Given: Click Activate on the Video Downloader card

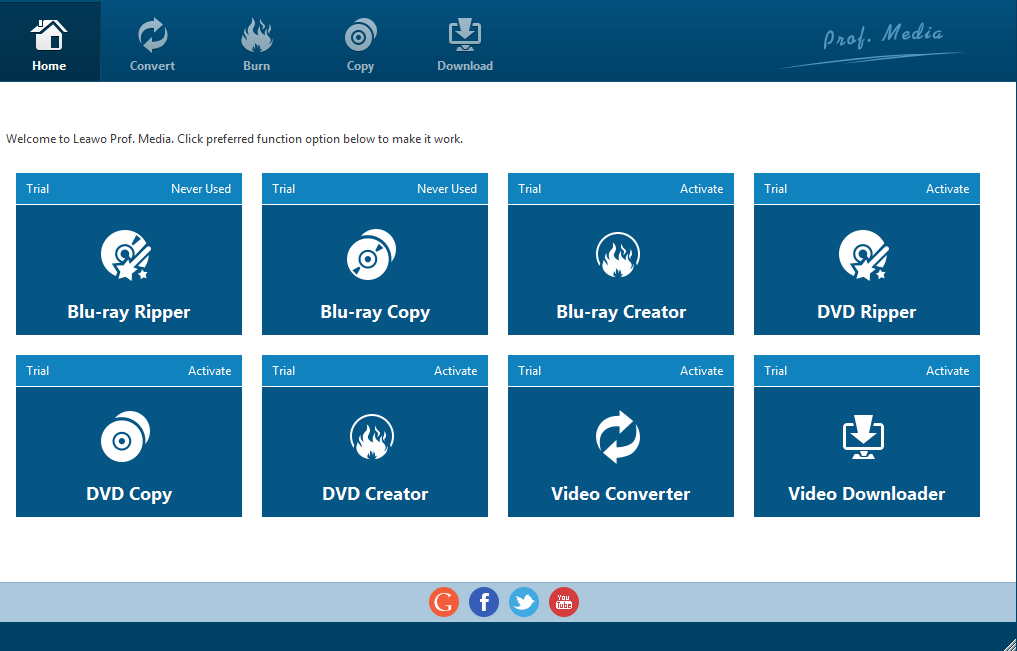Looking at the screenshot, I should pyautogui.click(x=947, y=371).
